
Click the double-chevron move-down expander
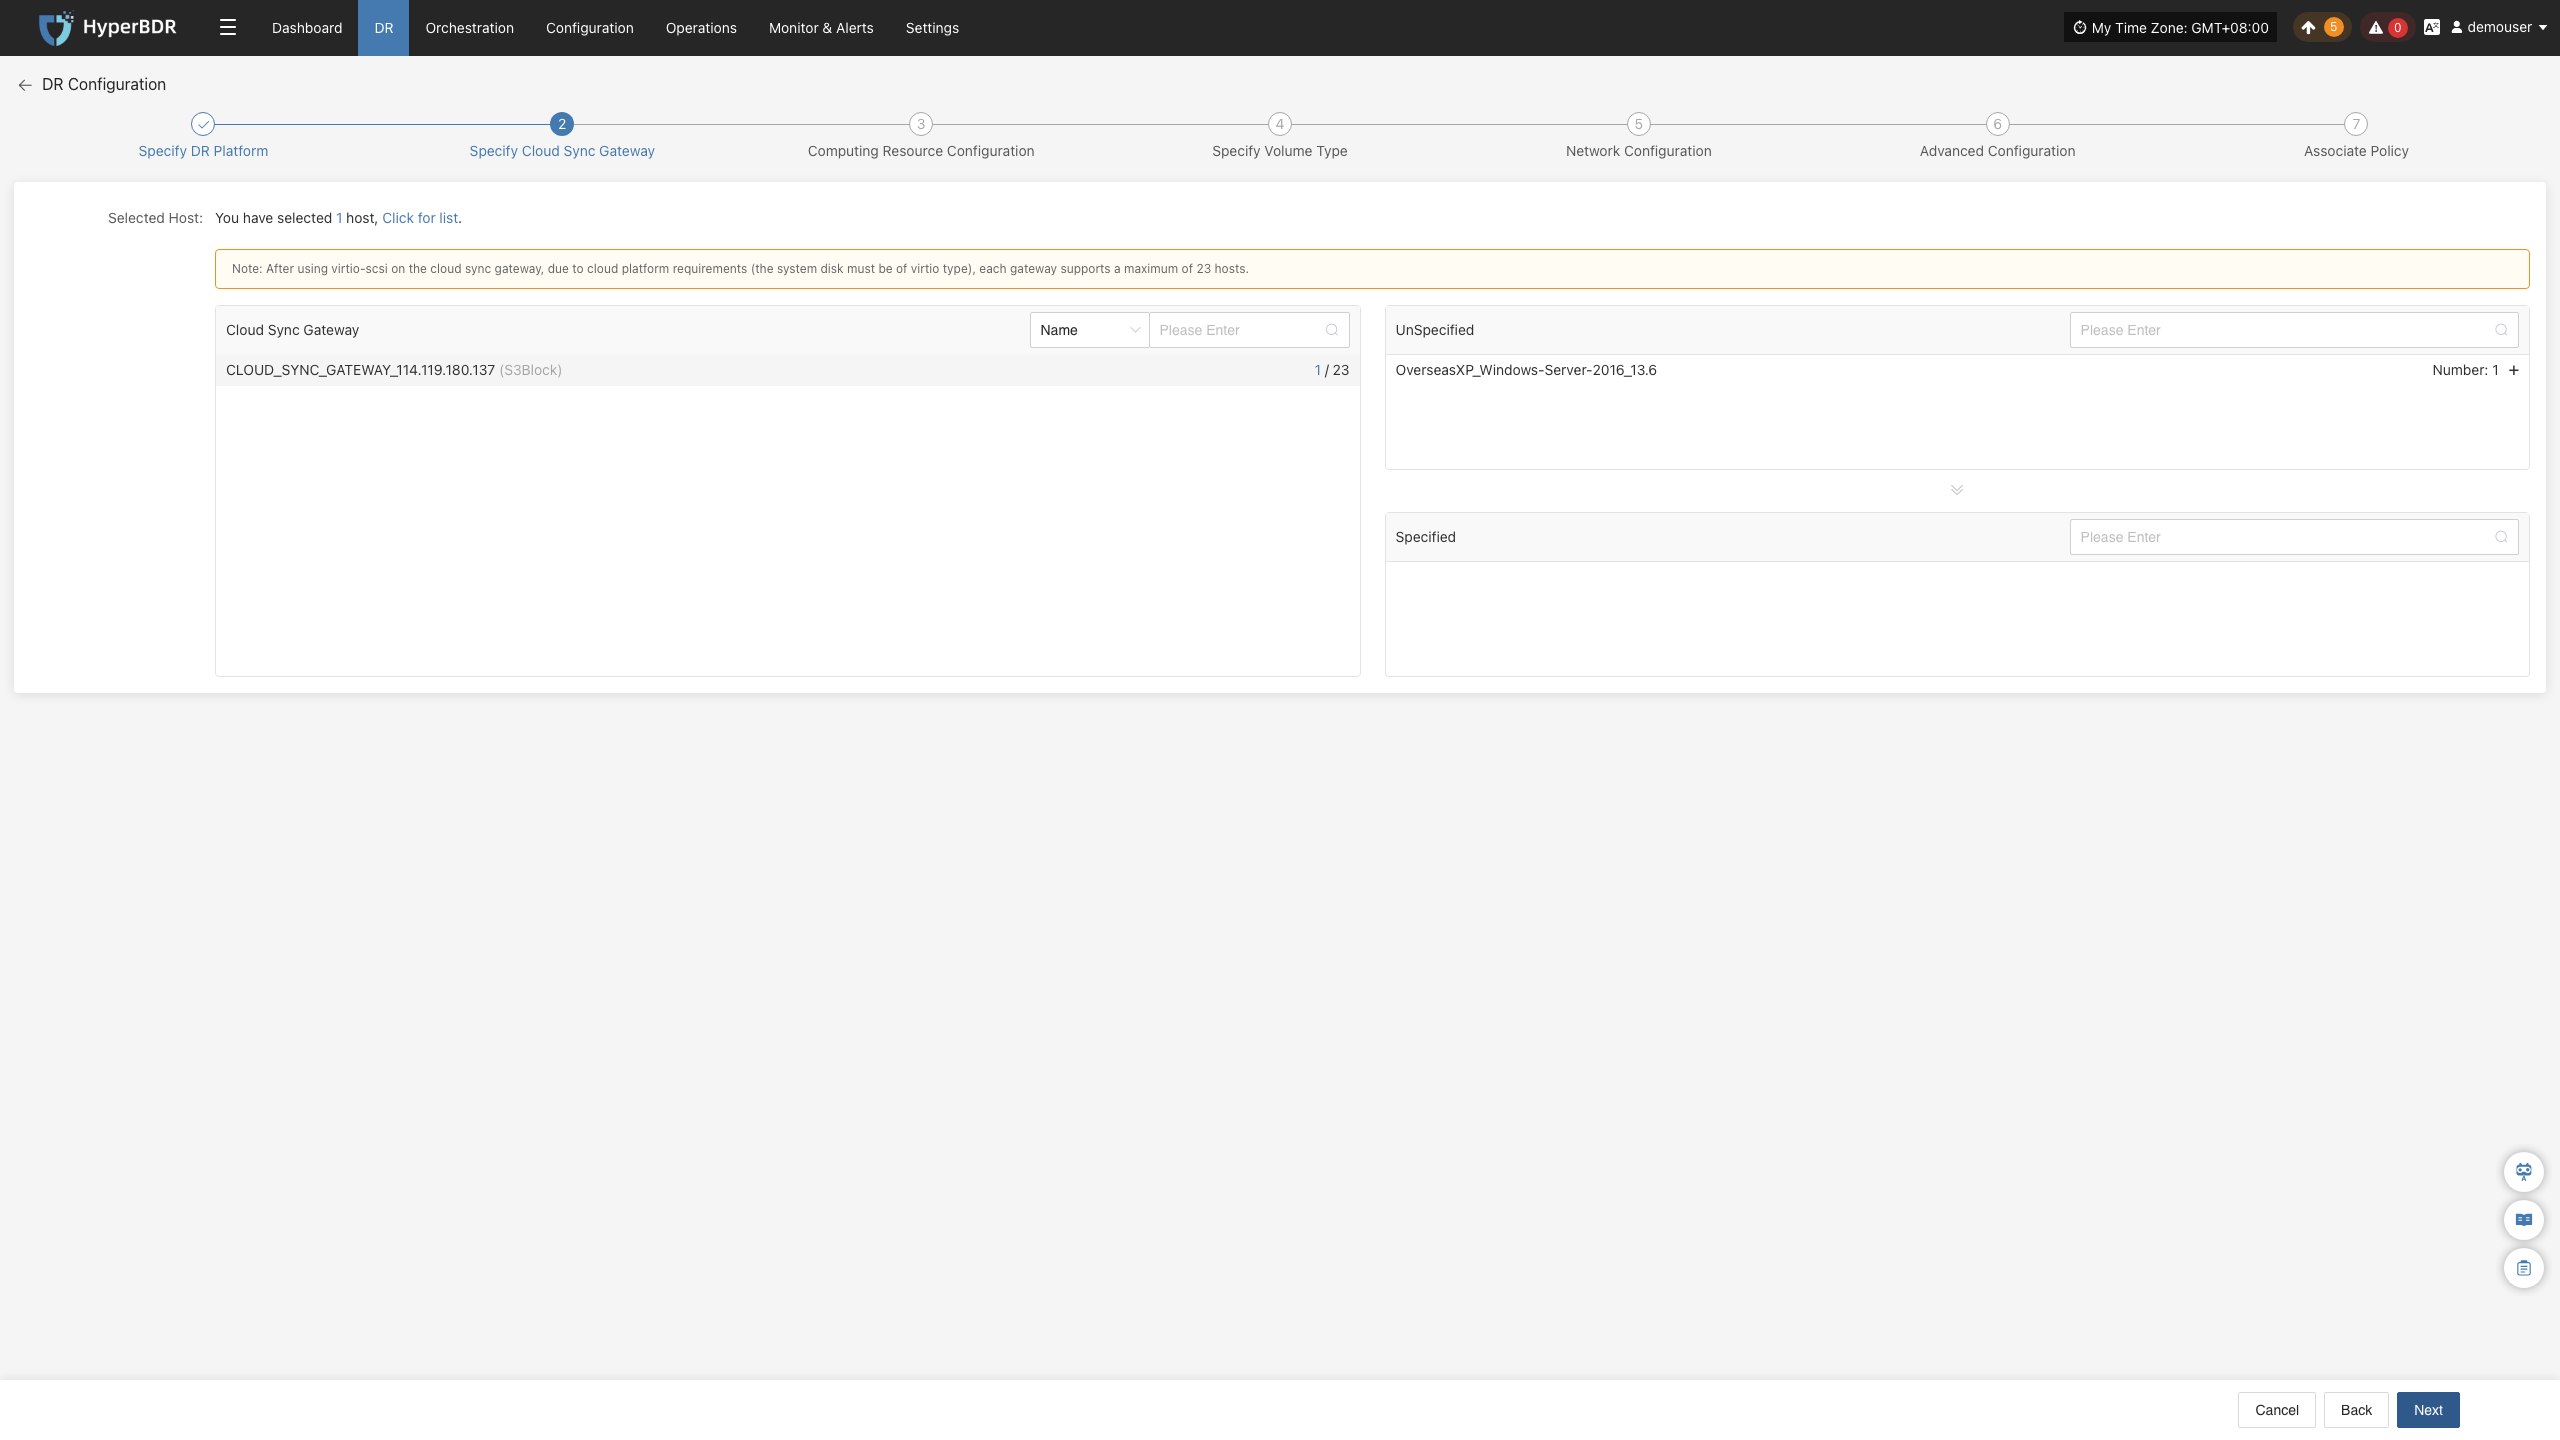click(x=1957, y=490)
